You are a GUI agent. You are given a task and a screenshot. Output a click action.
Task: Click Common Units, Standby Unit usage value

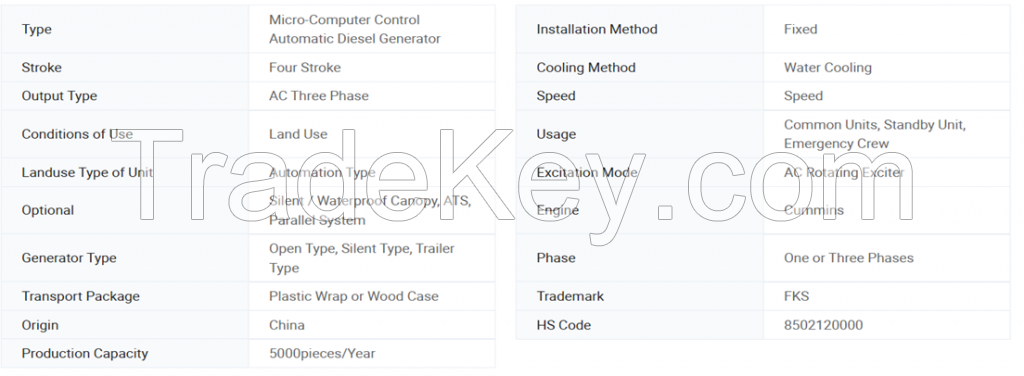[x=874, y=134]
